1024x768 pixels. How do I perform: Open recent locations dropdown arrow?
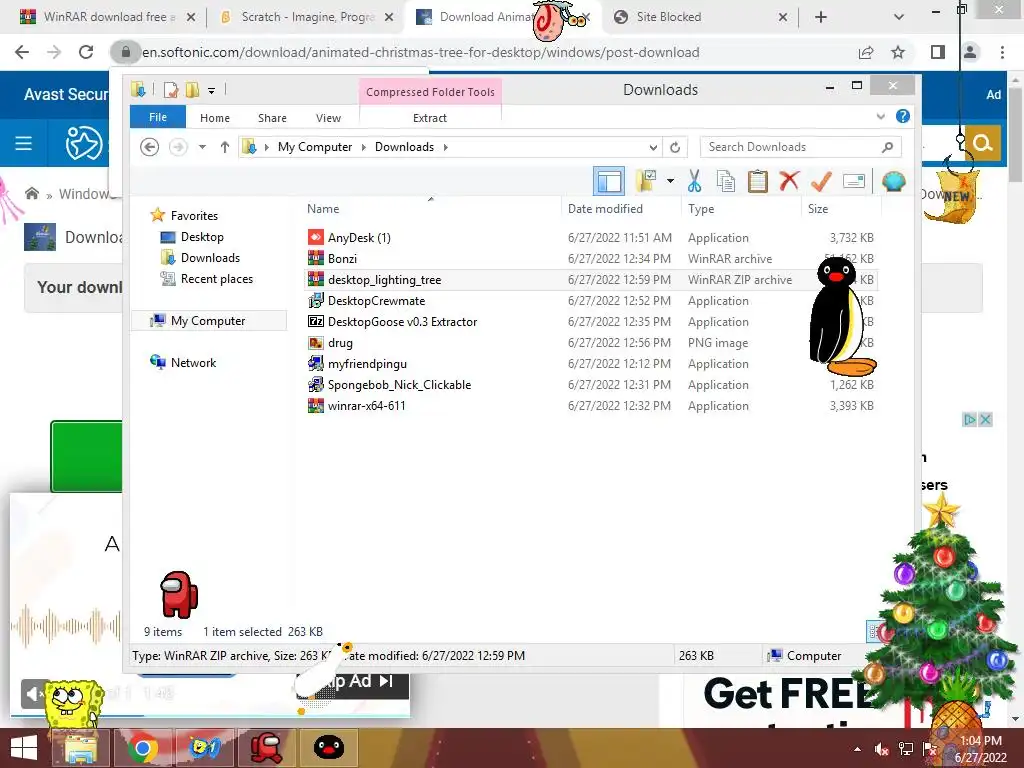202,147
